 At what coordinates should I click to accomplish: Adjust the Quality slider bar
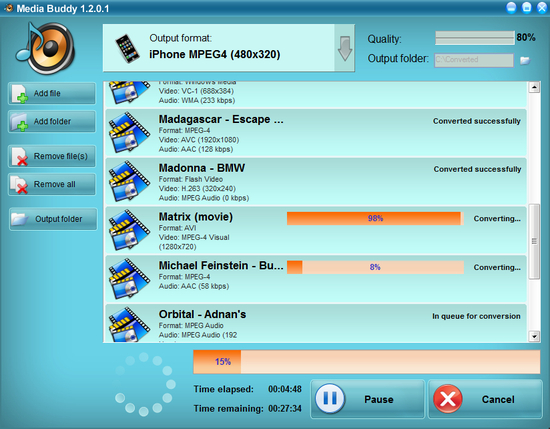click(x=475, y=38)
